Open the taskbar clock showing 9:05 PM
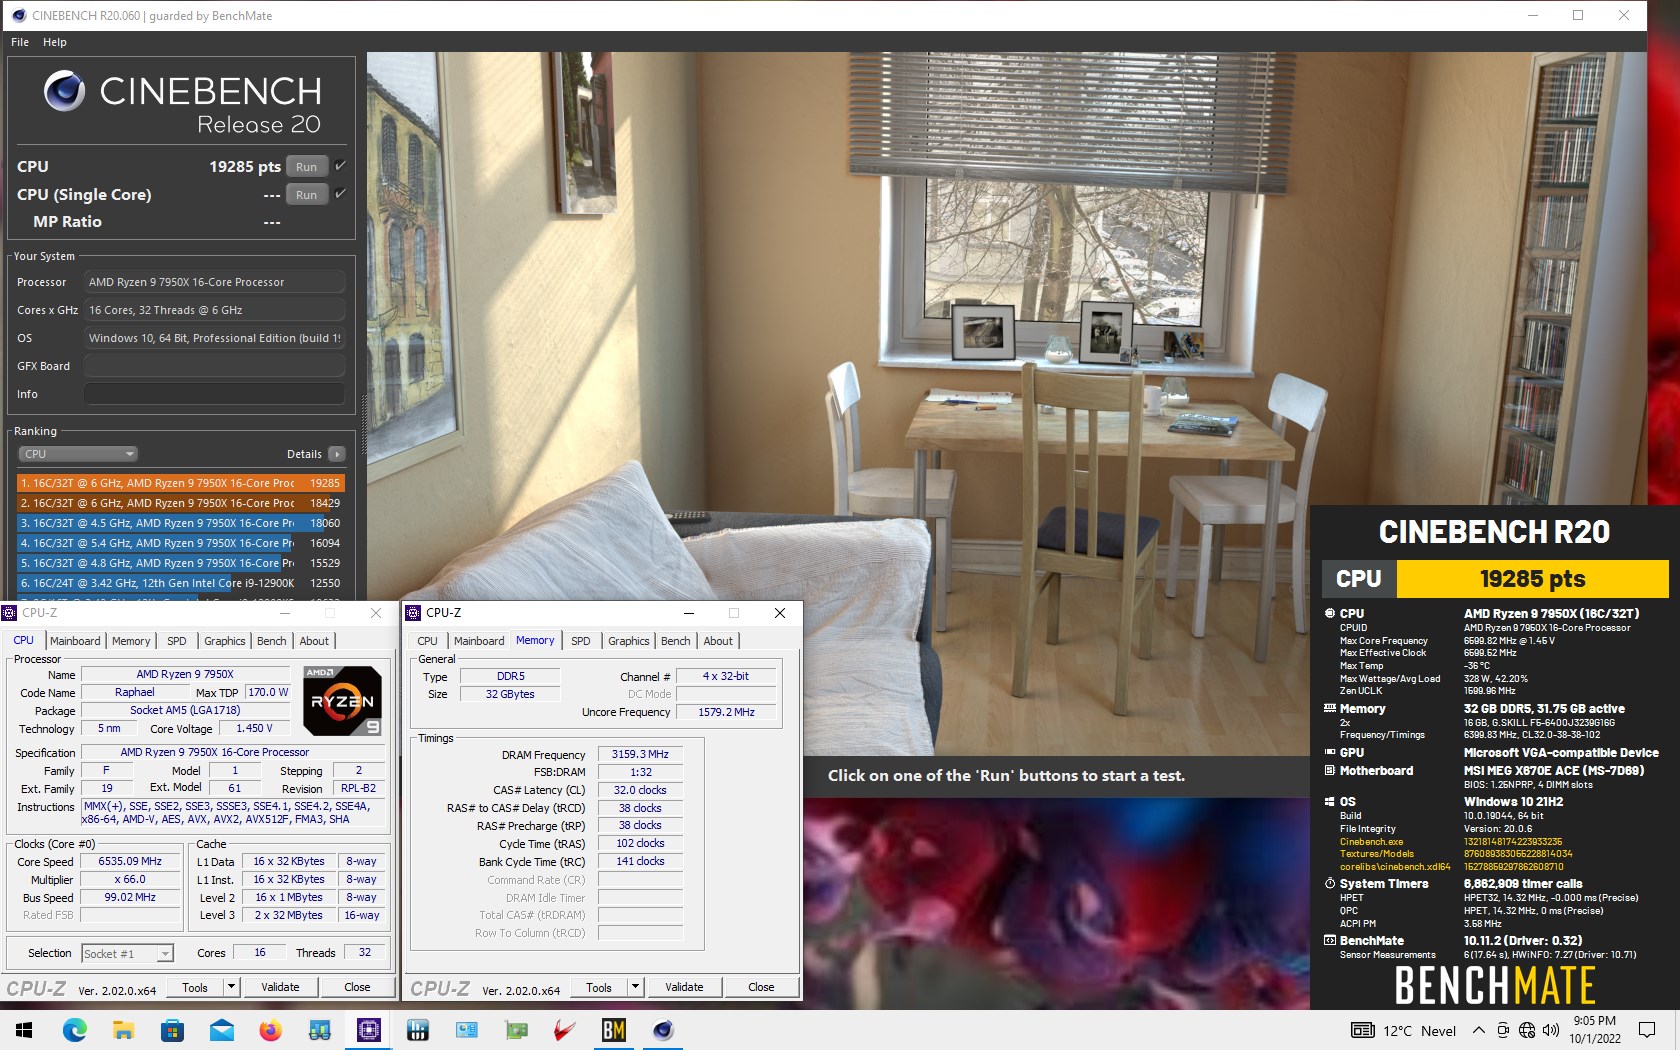This screenshot has height=1050, width=1680. (1594, 1030)
